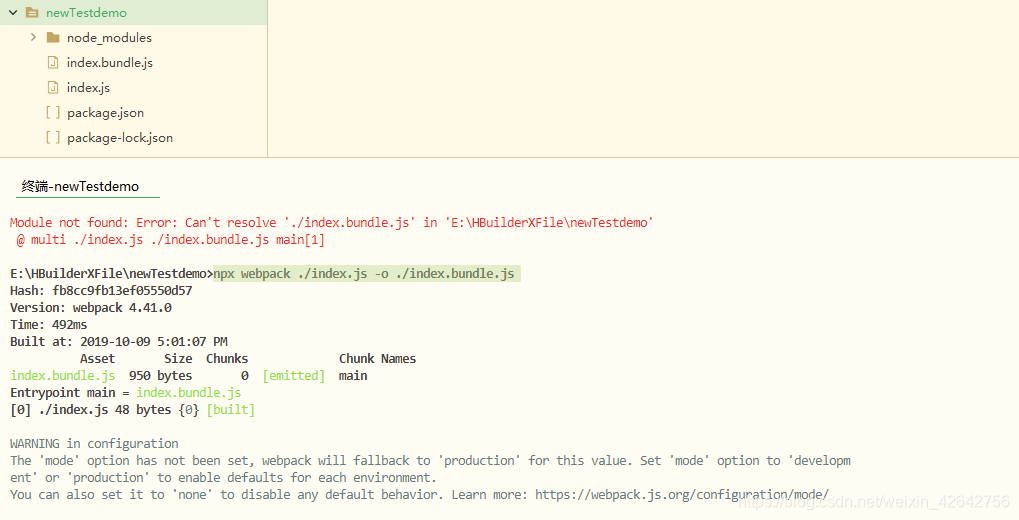Click the highlighted npx webpack command
This screenshot has width=1019, height=520.
365,274
